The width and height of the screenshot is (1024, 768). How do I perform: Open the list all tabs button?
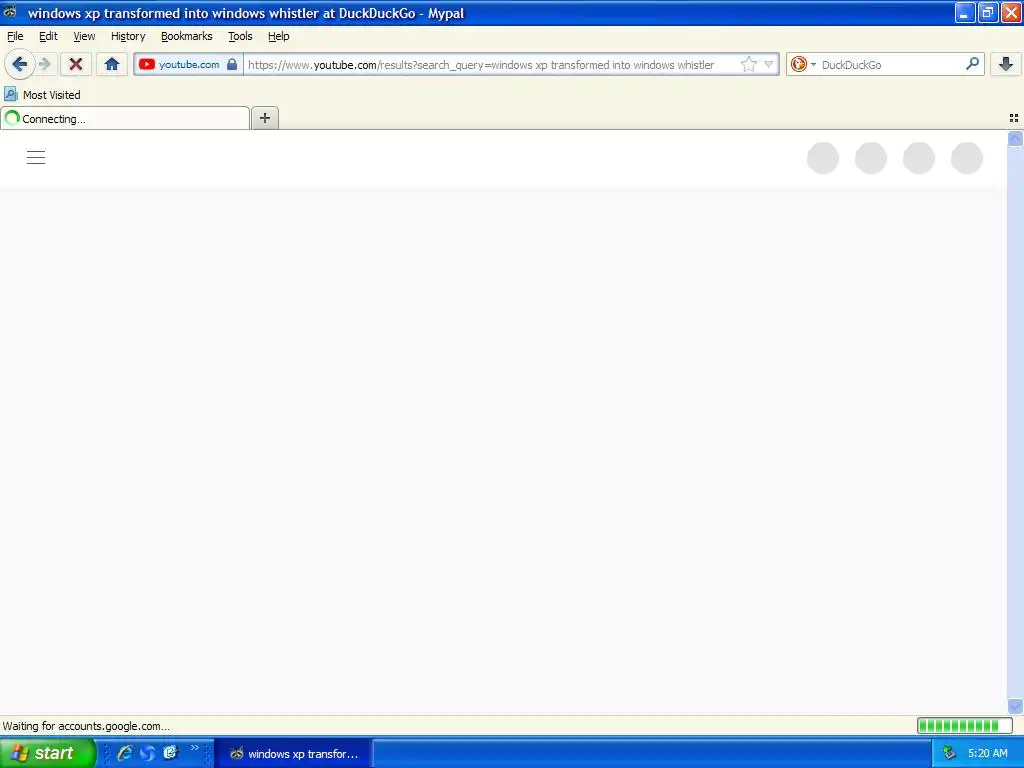click(1014, 118)
